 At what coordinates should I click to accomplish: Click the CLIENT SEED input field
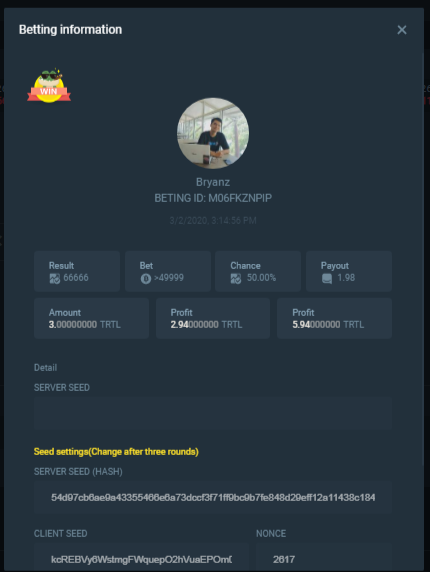[142, 557]
